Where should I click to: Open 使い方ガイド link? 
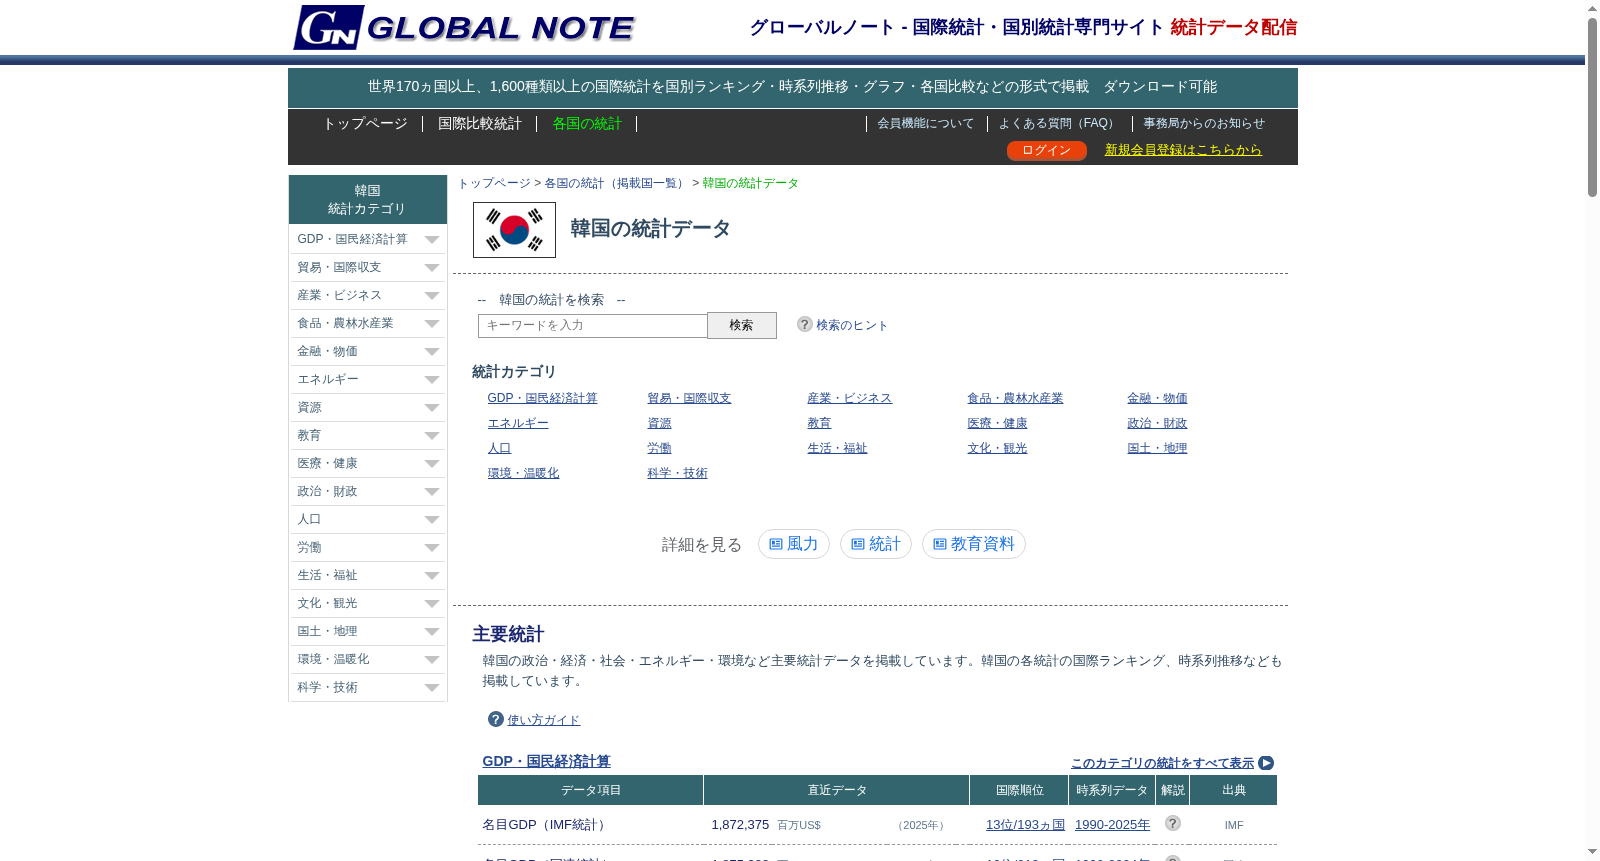pos(544,720)
